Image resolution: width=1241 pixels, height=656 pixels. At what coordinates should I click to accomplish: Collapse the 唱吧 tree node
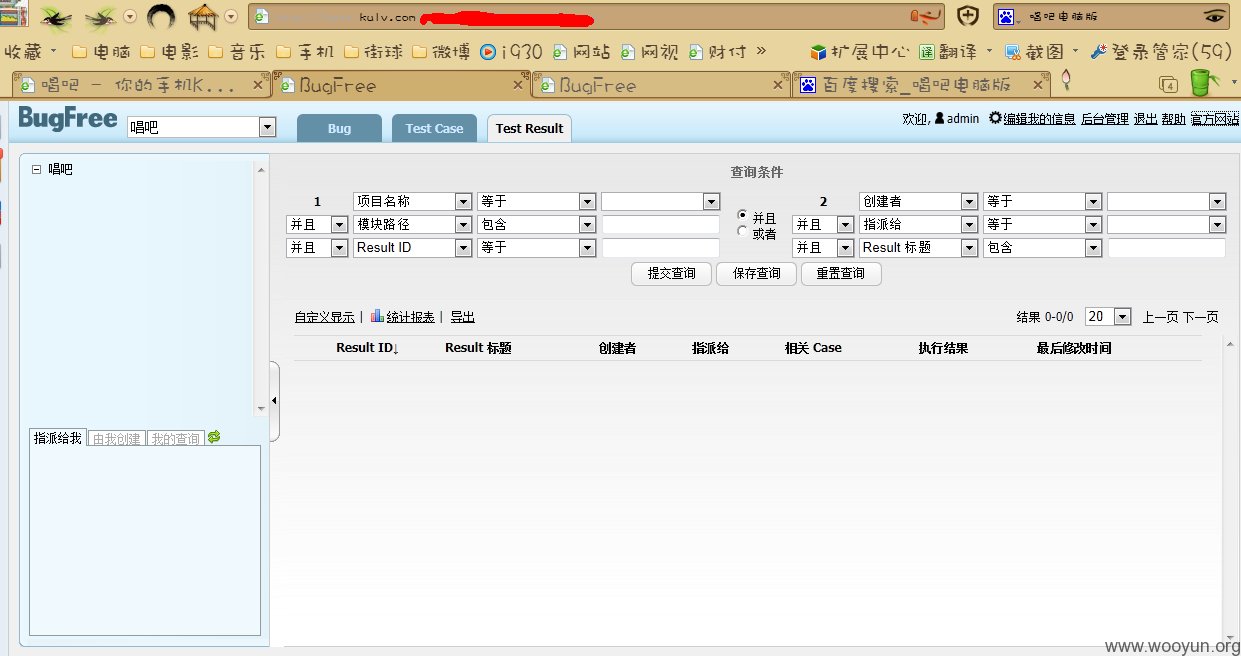pos(37,169)
